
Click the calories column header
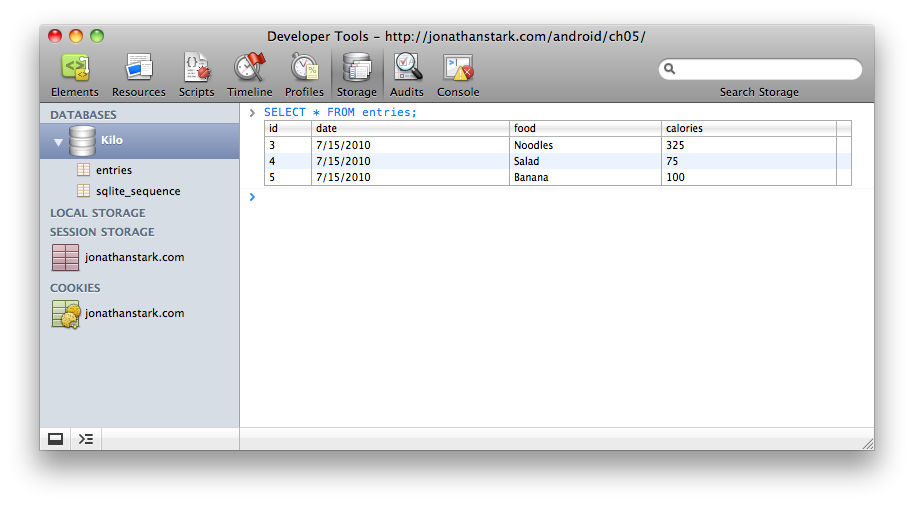684,128
